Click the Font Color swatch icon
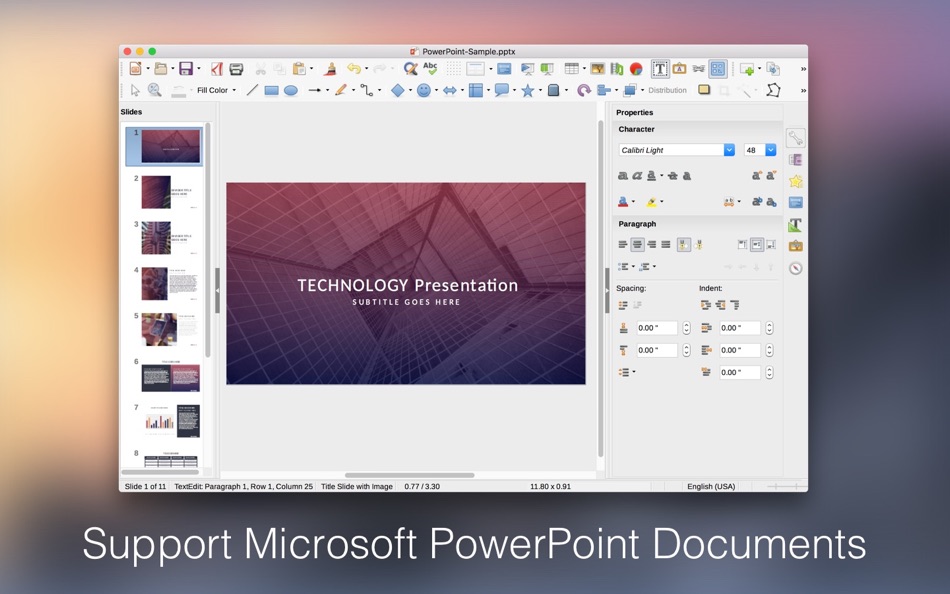Screen dimensions: 950x594 [623, 202]
